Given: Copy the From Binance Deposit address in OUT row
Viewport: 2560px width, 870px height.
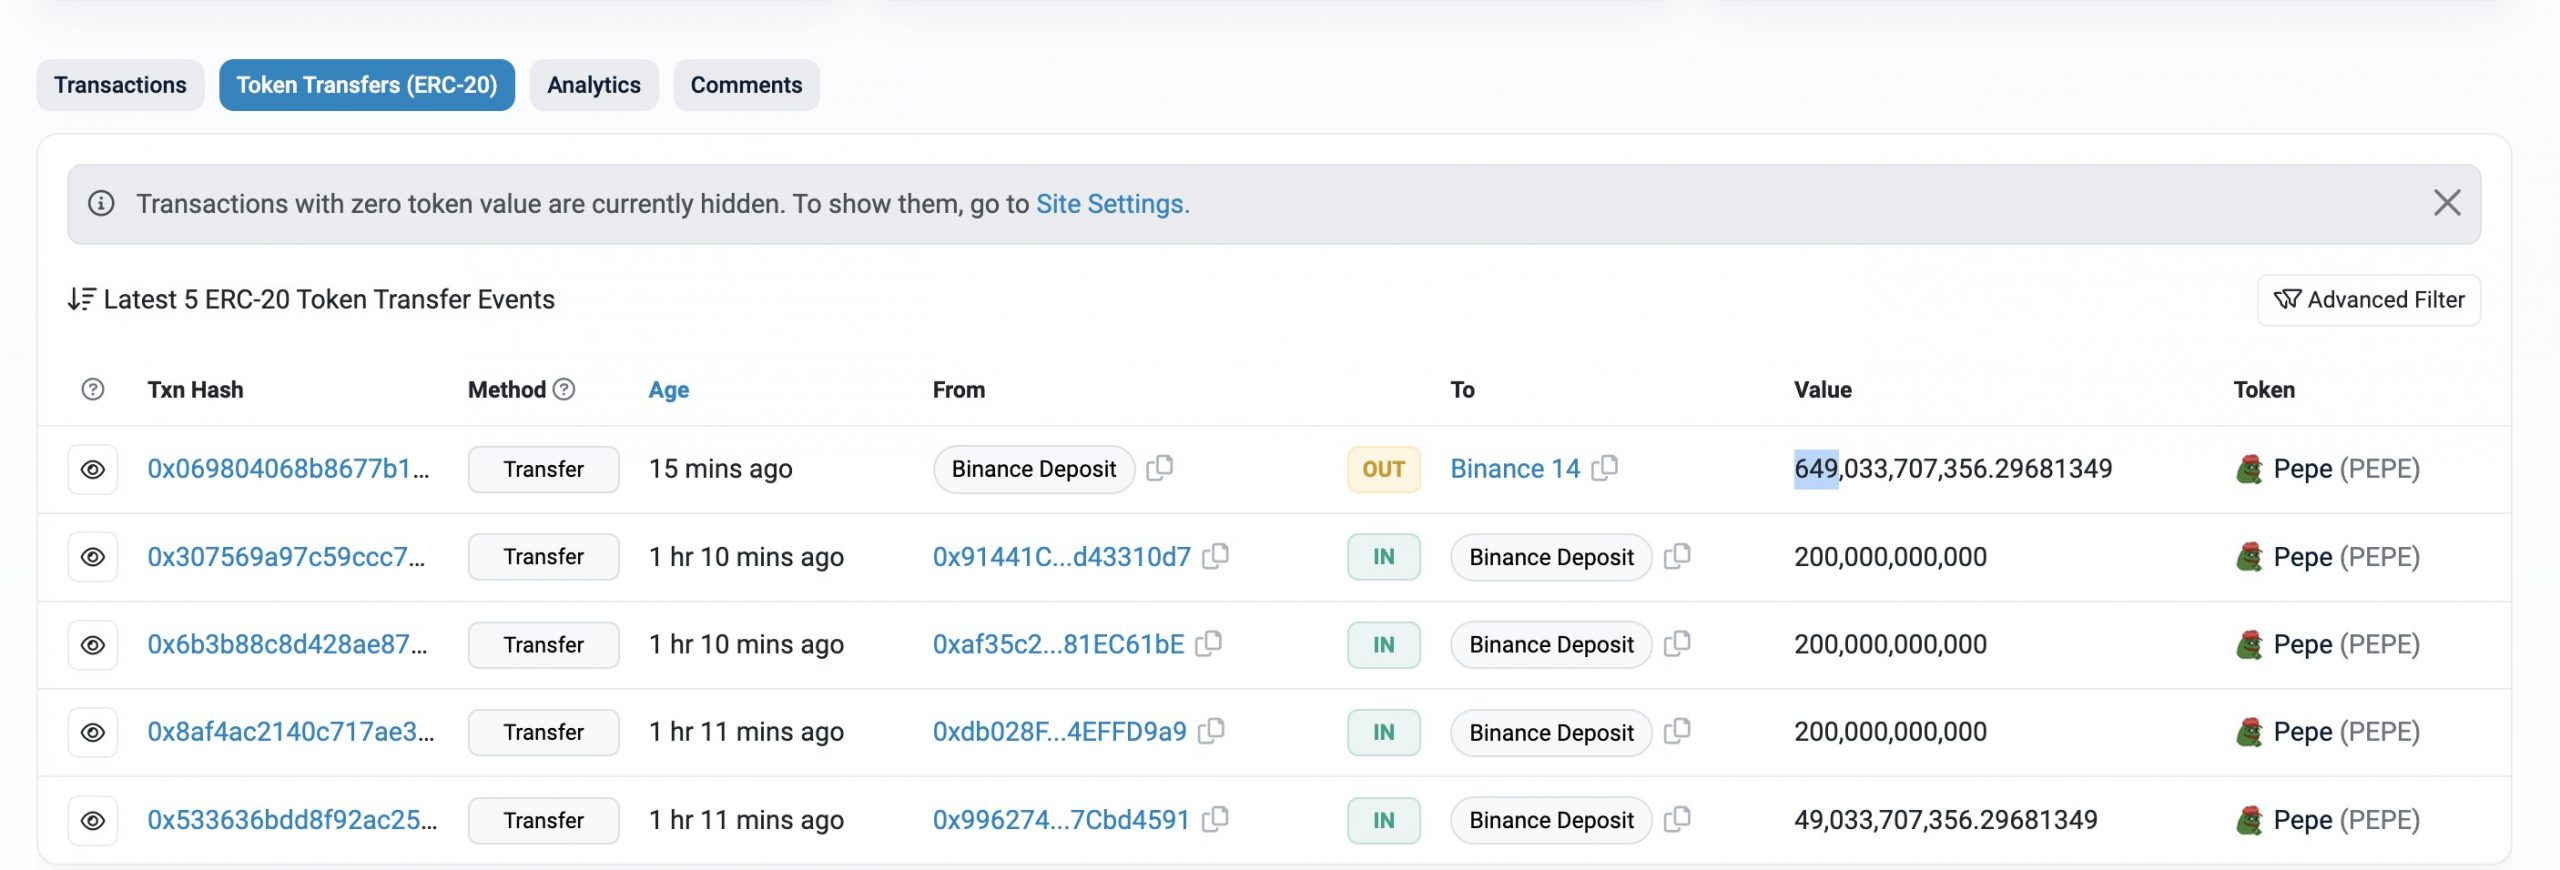Looking at the screenshot, I should pyautogui.click(x=1160, y=467).
